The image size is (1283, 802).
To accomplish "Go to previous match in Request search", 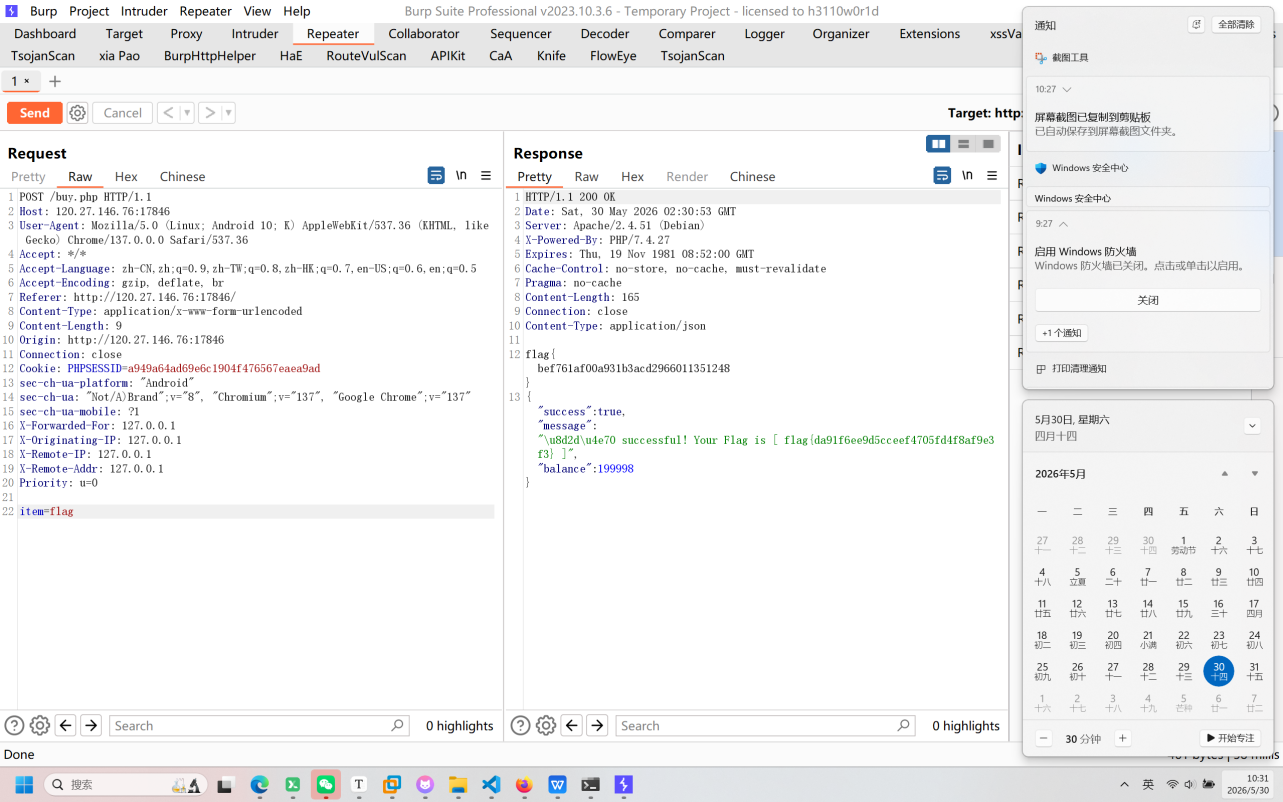I will tap(66, 726).
